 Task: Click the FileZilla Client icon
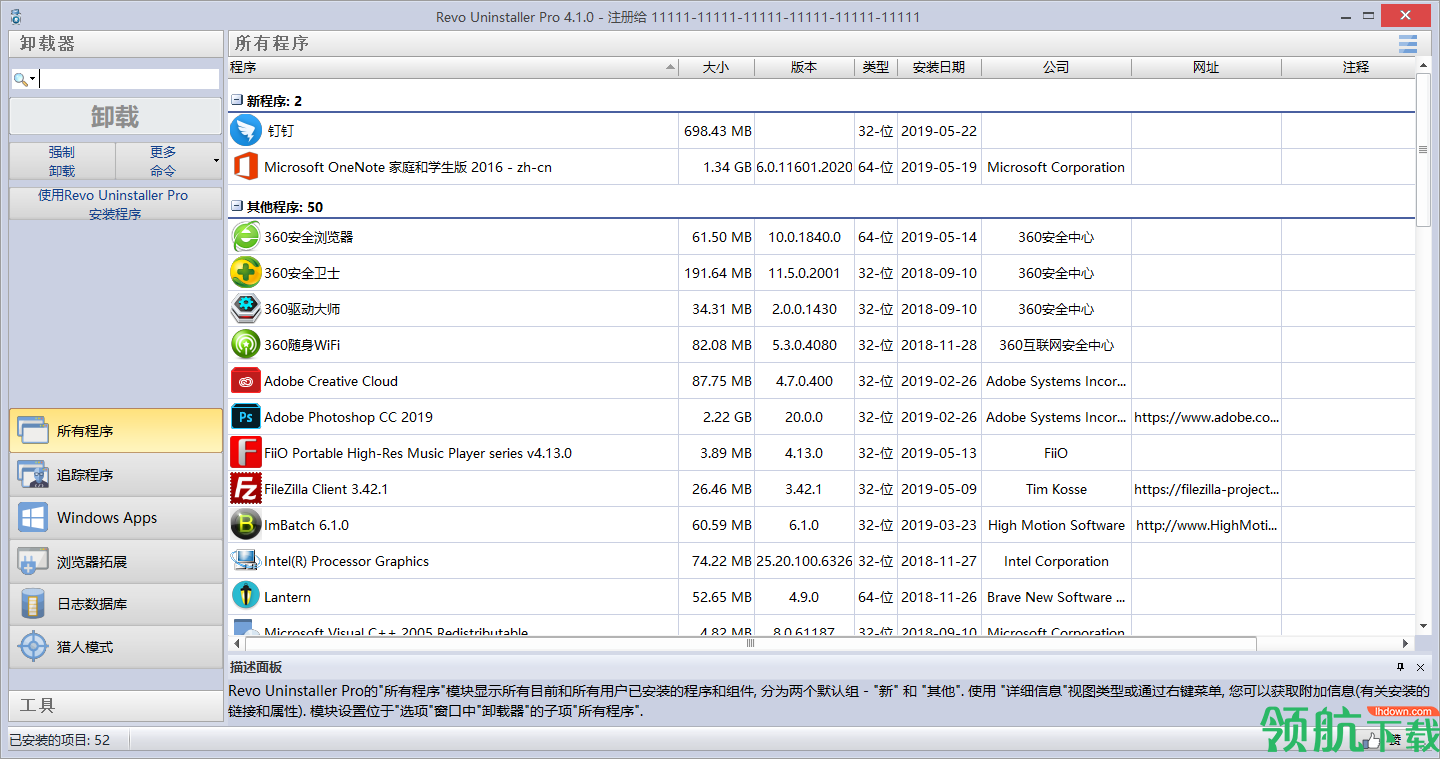click(246, 489)
